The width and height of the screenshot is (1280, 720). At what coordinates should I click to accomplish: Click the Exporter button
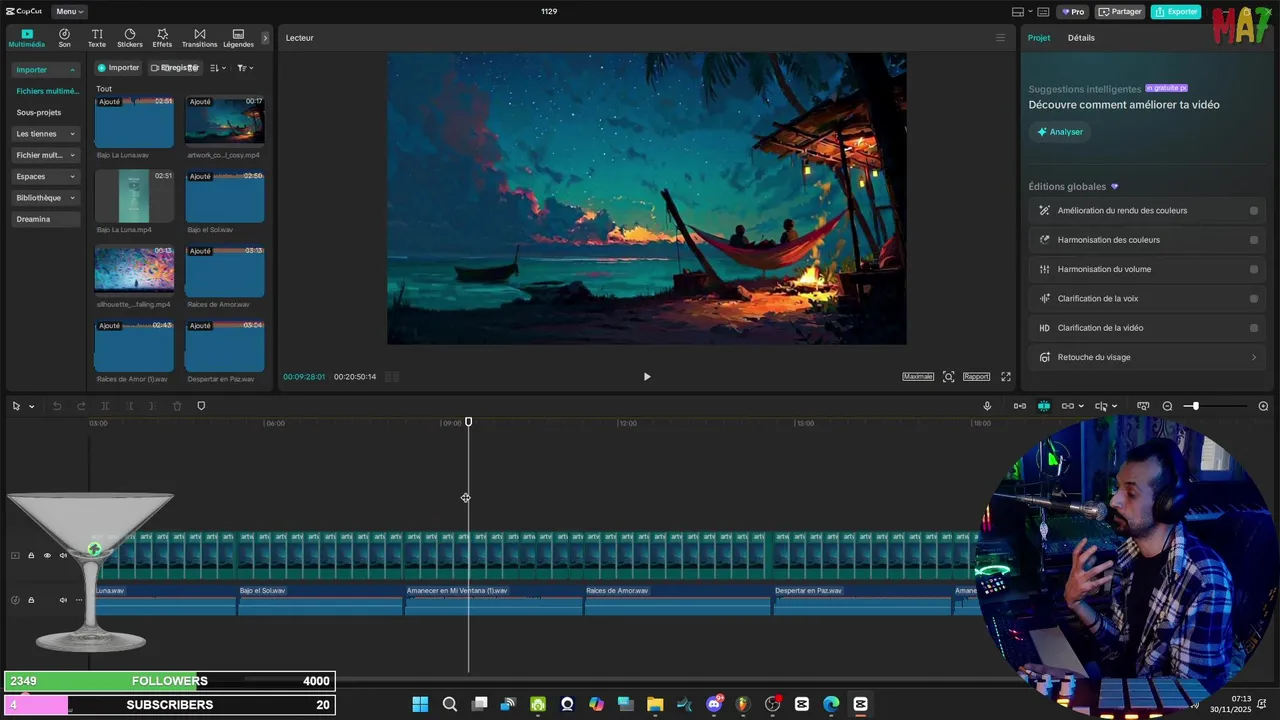pos(1176,12)
